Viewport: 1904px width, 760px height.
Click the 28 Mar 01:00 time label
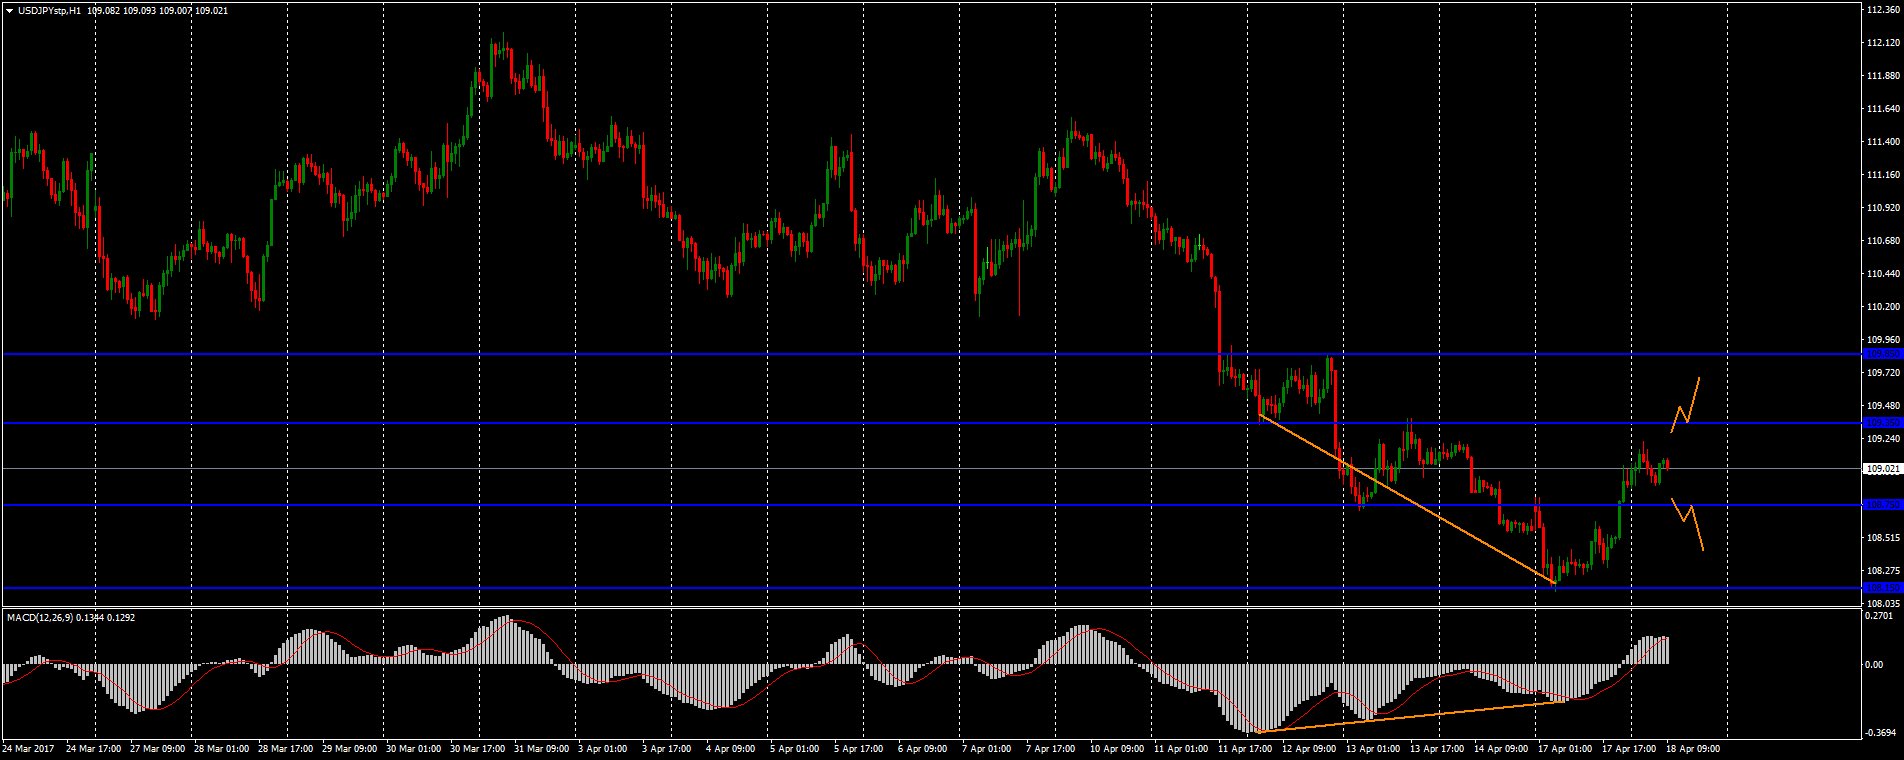(222, 748)
